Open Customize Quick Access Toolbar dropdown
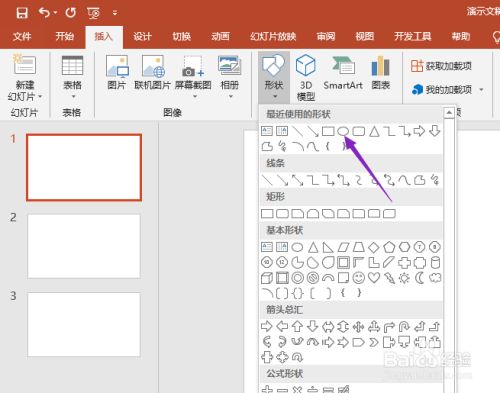Screen dimensions: 500x393 pyautogui.click(x=115, y=13)
